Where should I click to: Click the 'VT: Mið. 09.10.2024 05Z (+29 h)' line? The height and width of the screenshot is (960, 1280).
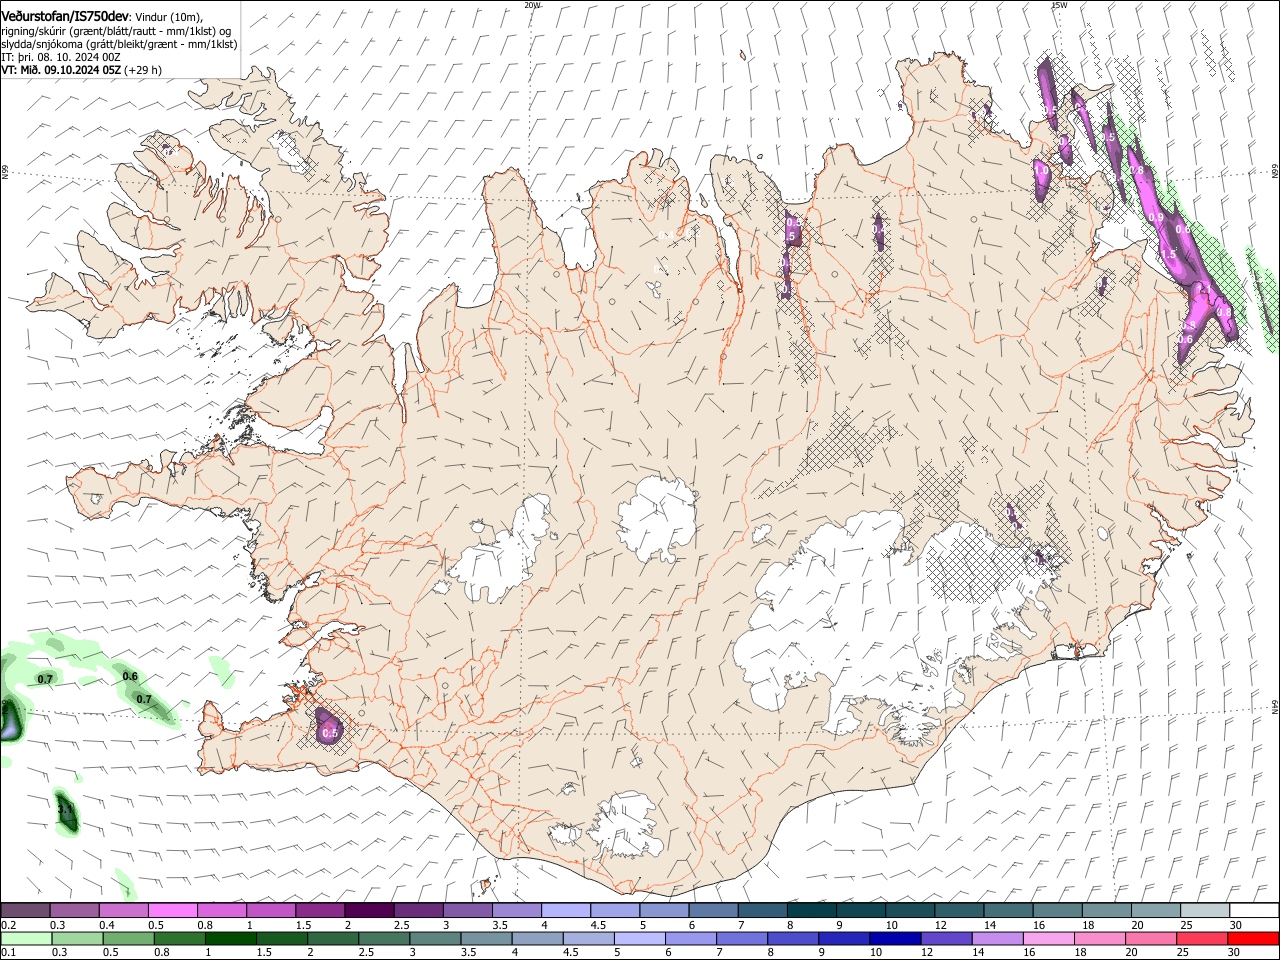(82, 70)
